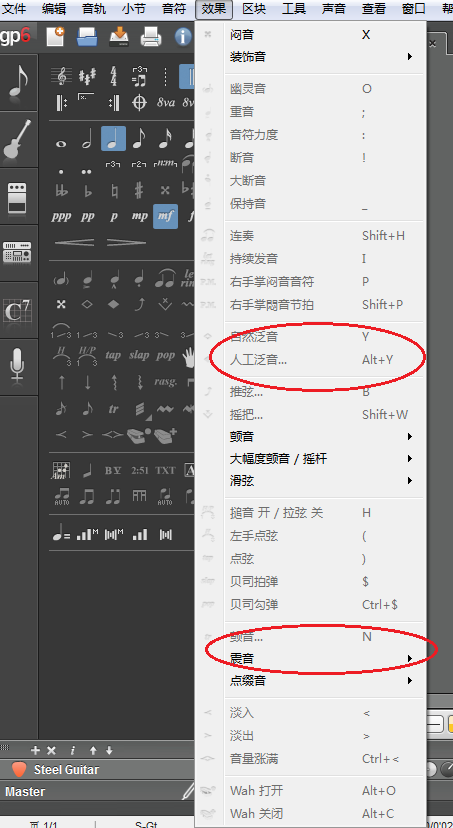Choose 闷音 from the effects menu
Screen dimensions: 453x828
320,35
